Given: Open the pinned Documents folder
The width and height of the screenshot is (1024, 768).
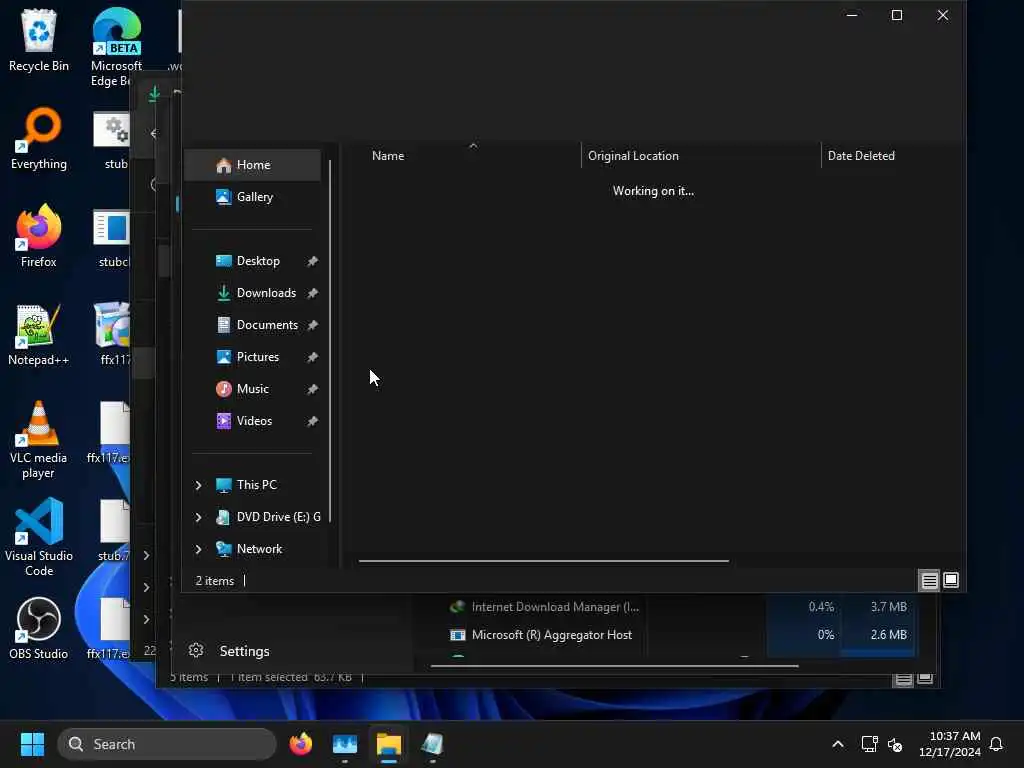Looking at the screenshot, I should click(253, 325).
